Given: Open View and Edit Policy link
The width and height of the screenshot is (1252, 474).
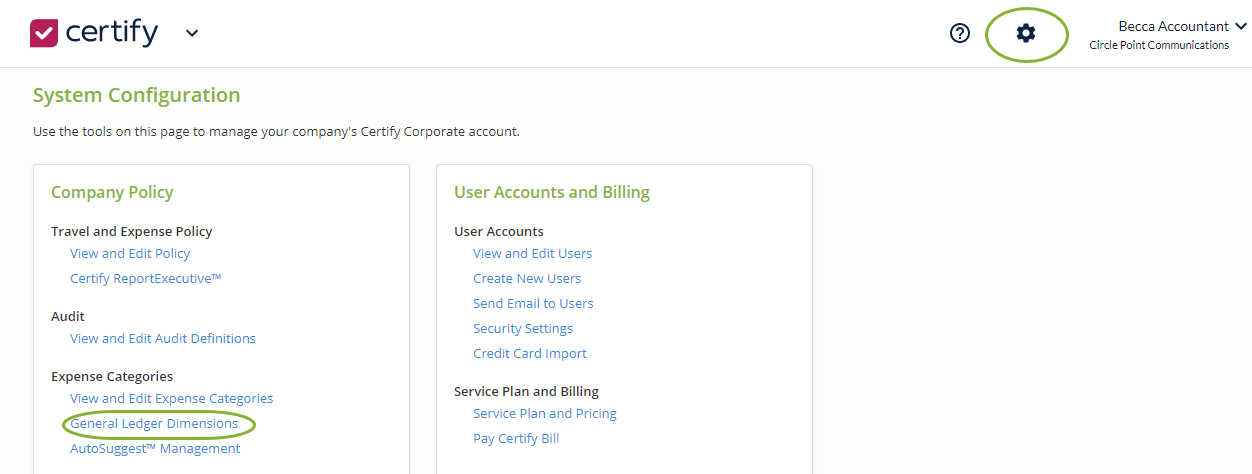Looking at the screenshot, I should tap(130, 254).
